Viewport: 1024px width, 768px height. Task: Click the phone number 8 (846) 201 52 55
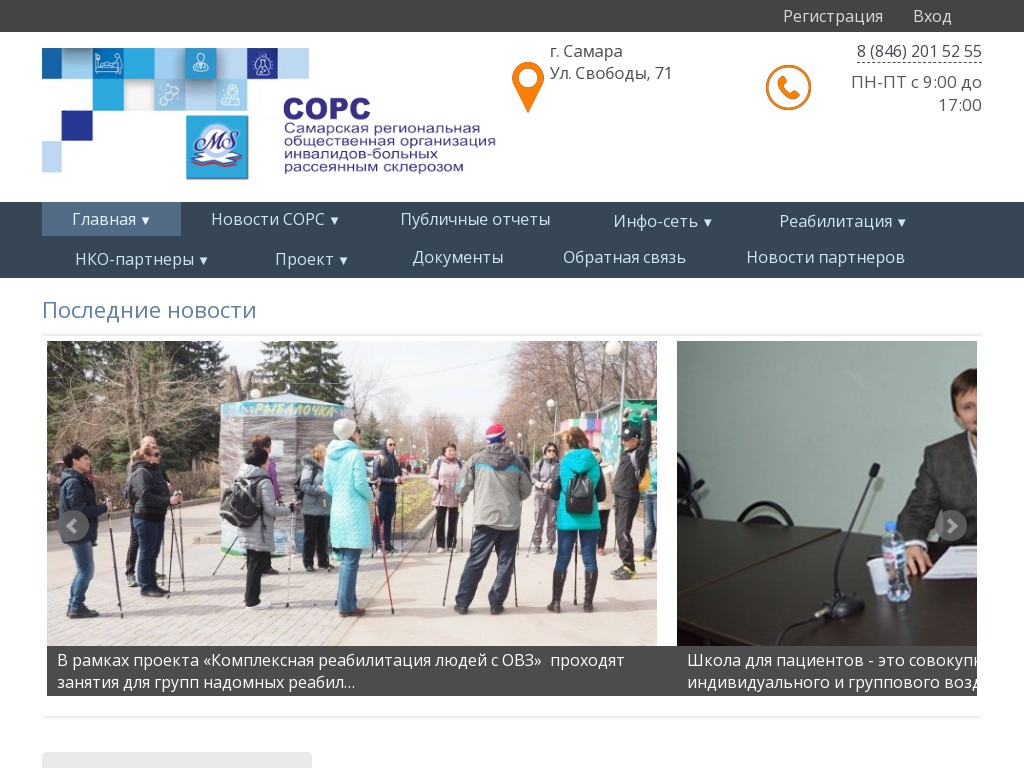(x=918, y=52)
